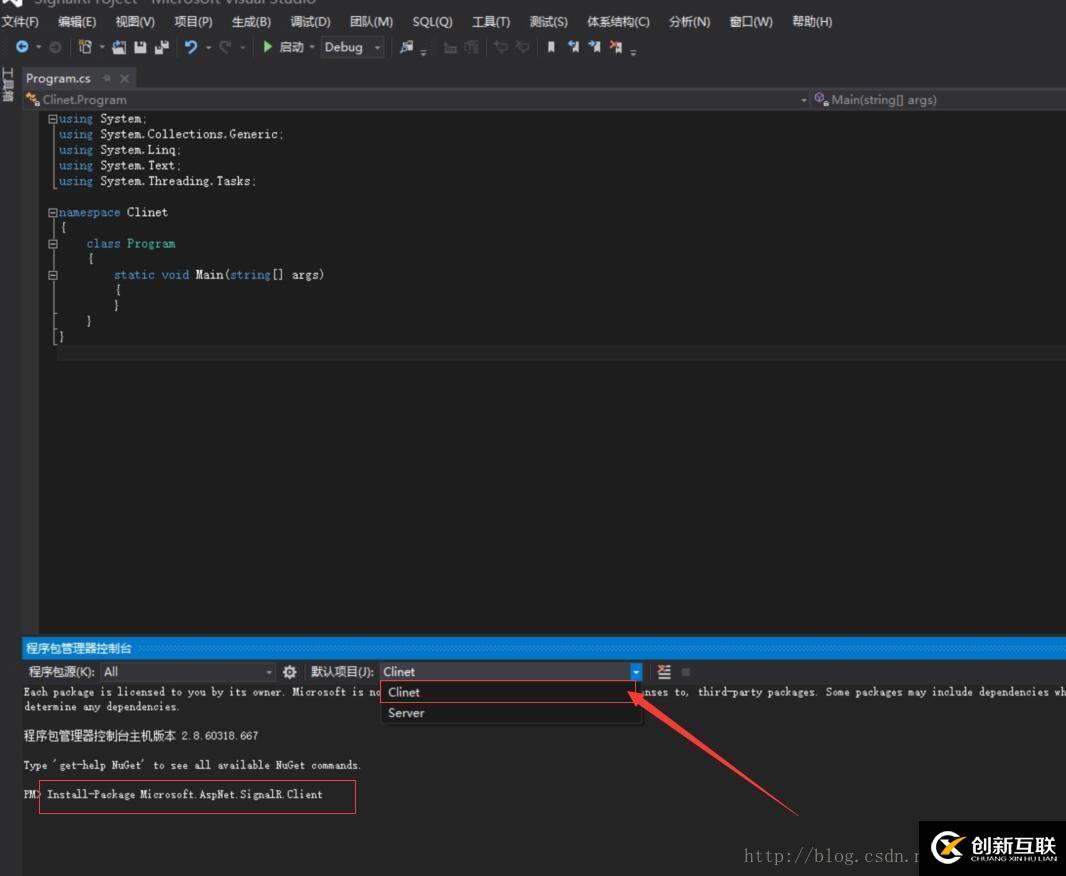Expand the 启动 button dropdown arrow
The height and width of the screenshot is (876, 1066).
click(x=312, y=47)
